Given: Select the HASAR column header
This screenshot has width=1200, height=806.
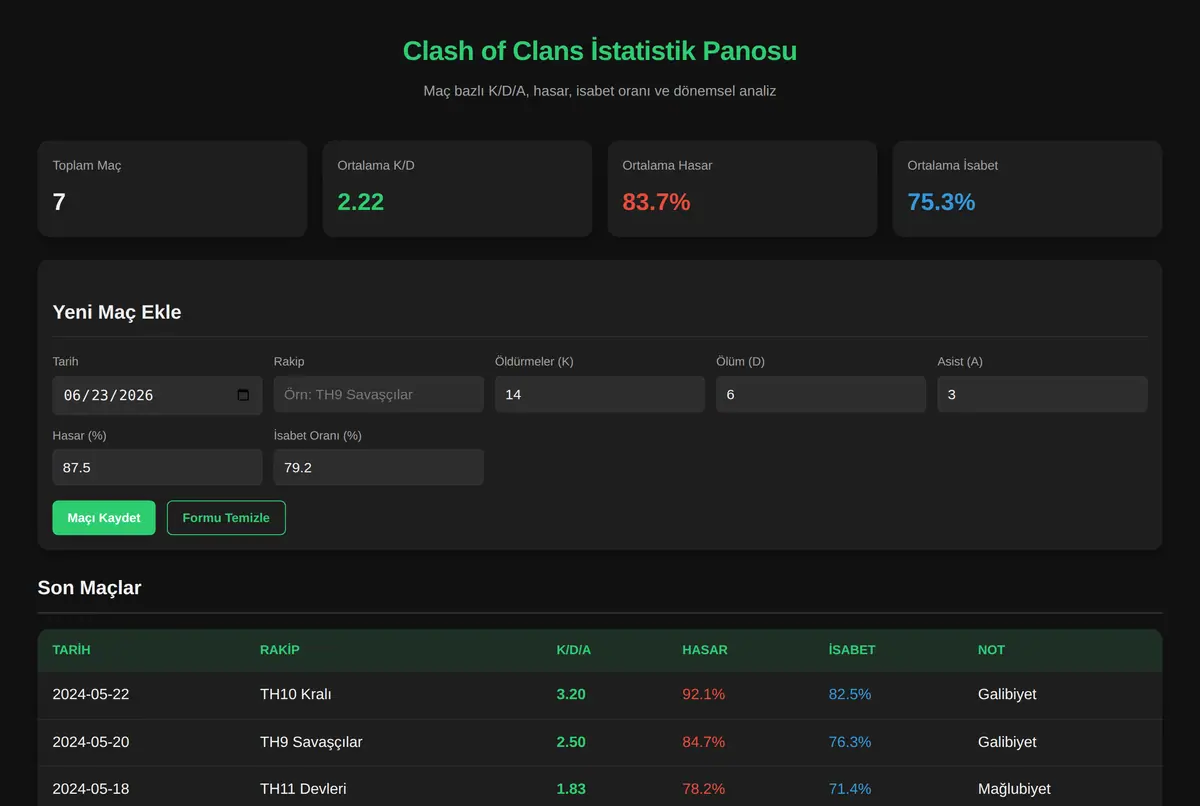Looking at the screenshot, I should [705, 650].
